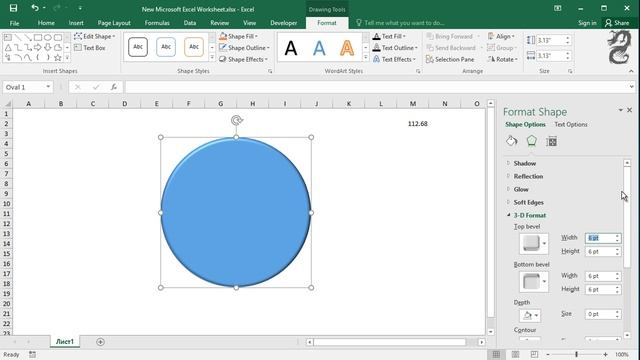Open the Text Effects menu
The width and height of the screenshot is (640, 360).
394,59
